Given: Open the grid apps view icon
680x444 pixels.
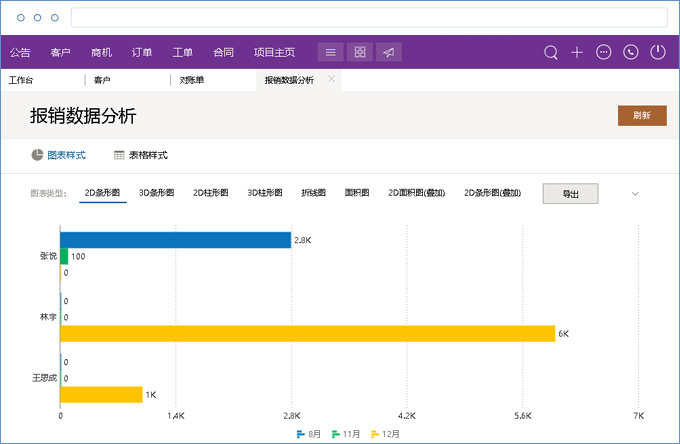Looking at the screenshot, I should pos(360,52).
